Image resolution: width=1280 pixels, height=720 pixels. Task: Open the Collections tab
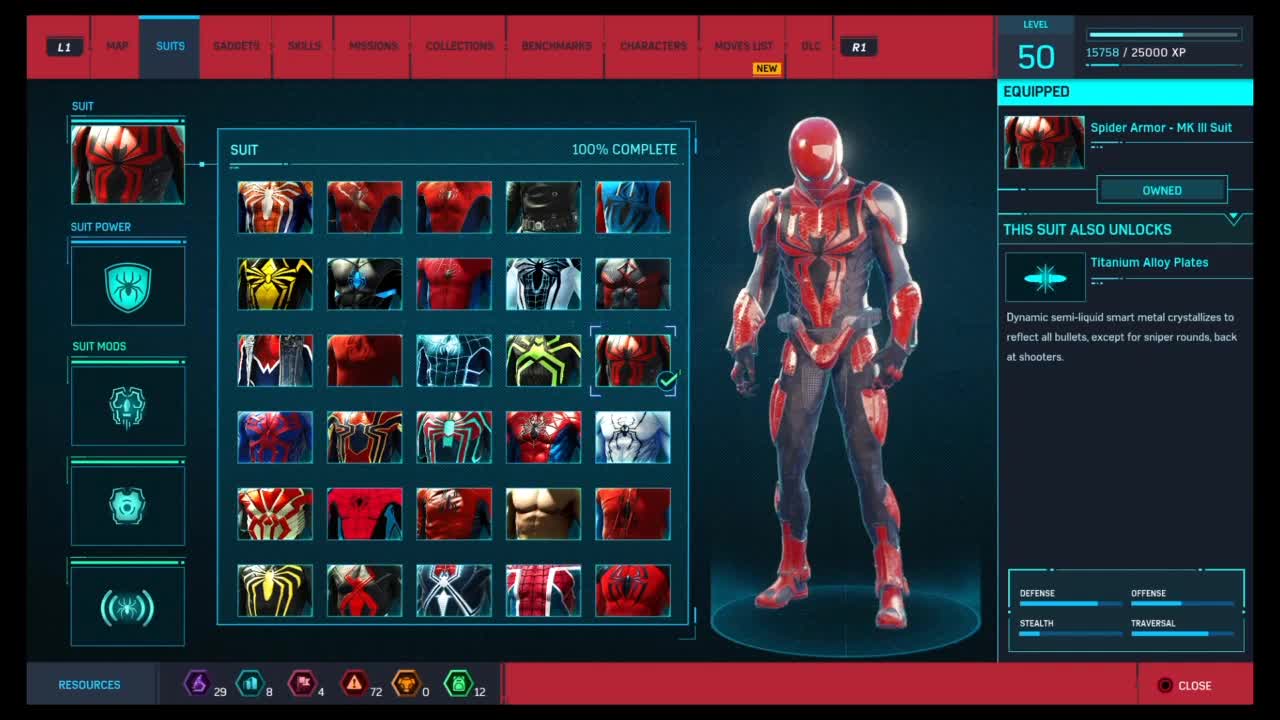point(459,46)
